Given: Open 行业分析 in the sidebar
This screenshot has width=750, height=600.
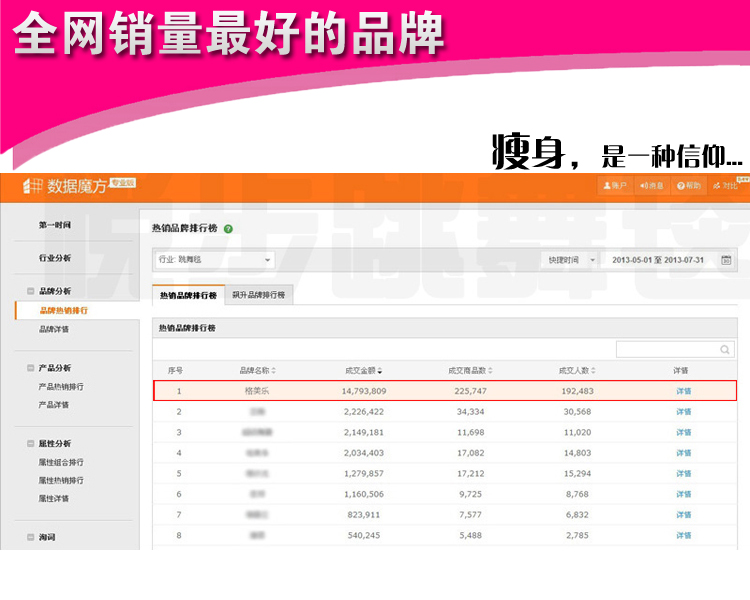Looking at the screenshot, I should click(x=55, y=258).
